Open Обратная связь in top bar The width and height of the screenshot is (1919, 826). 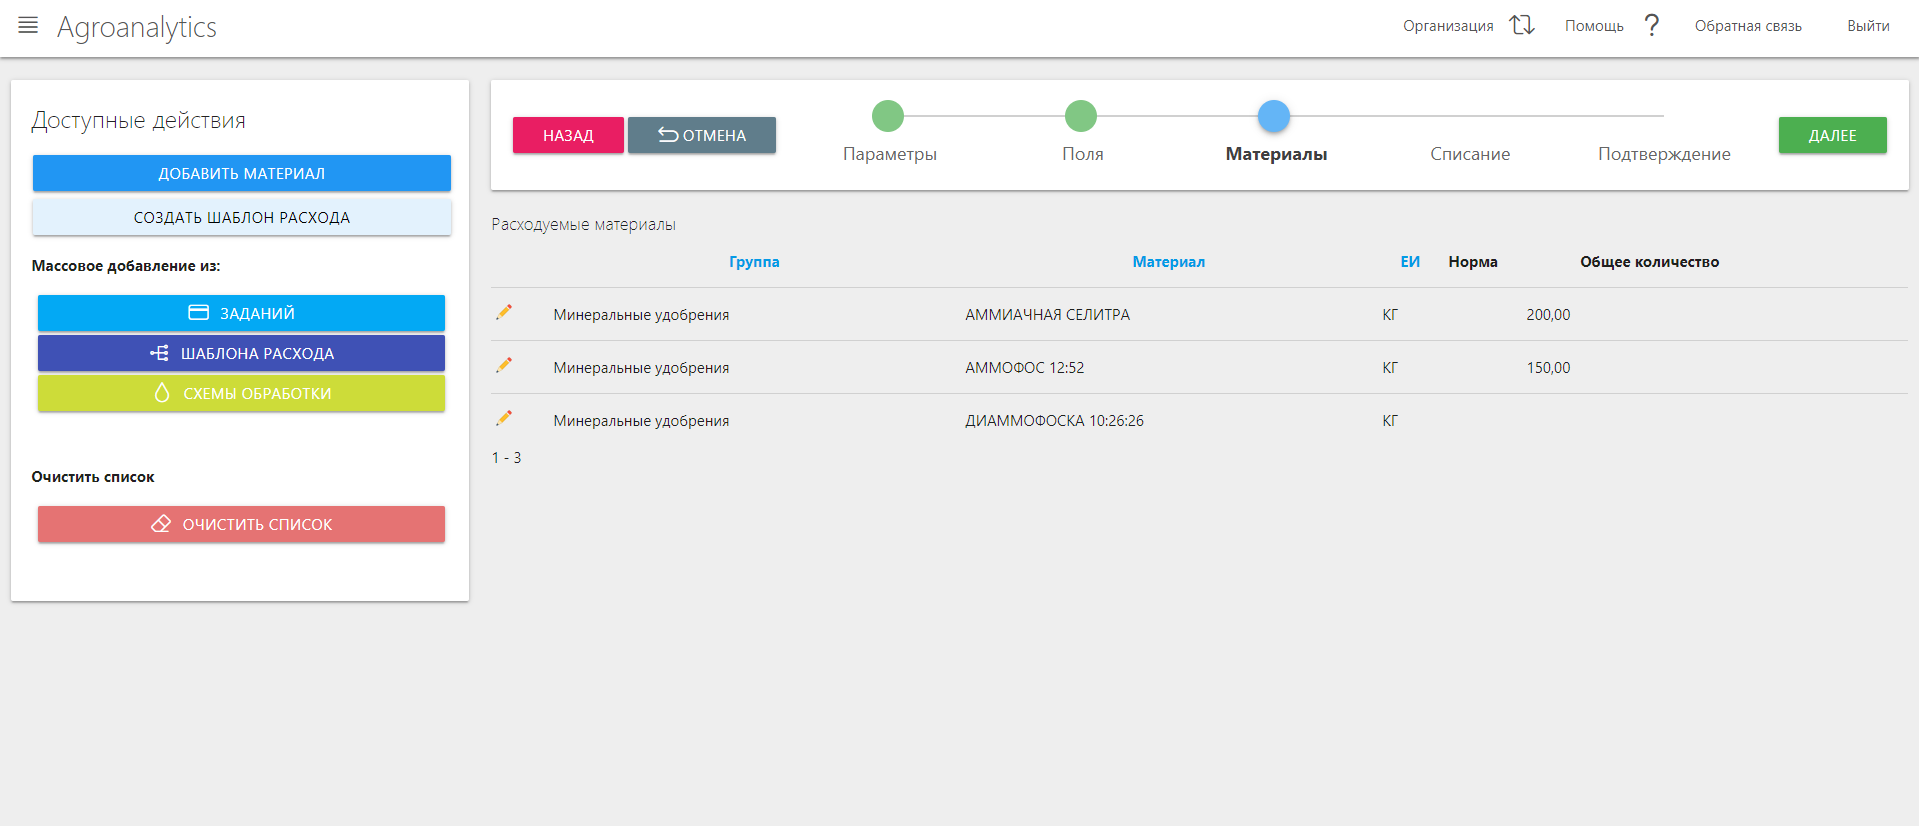(1747, 26)
